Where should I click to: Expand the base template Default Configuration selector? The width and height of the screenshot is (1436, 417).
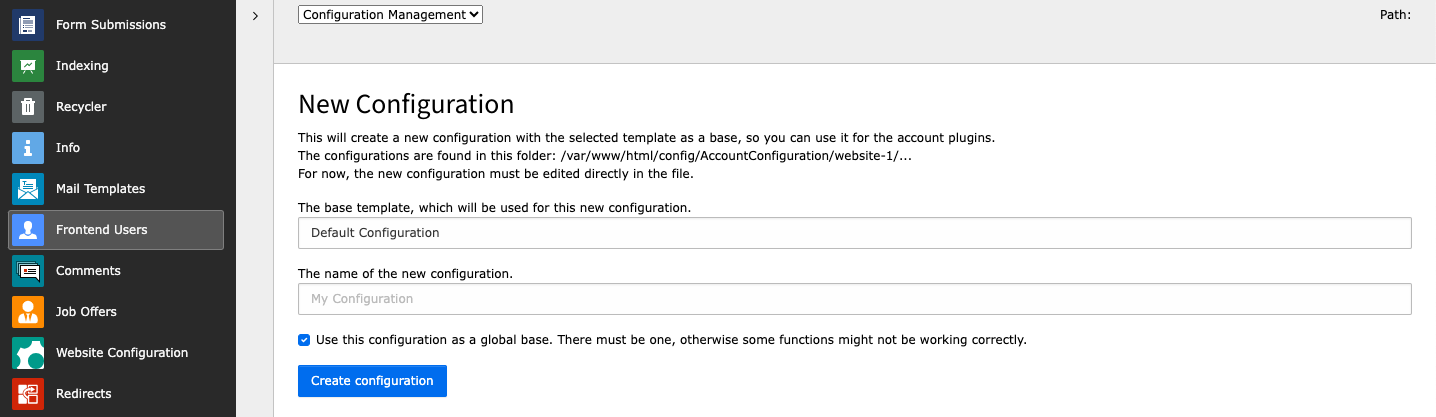[x=854, y=233]
